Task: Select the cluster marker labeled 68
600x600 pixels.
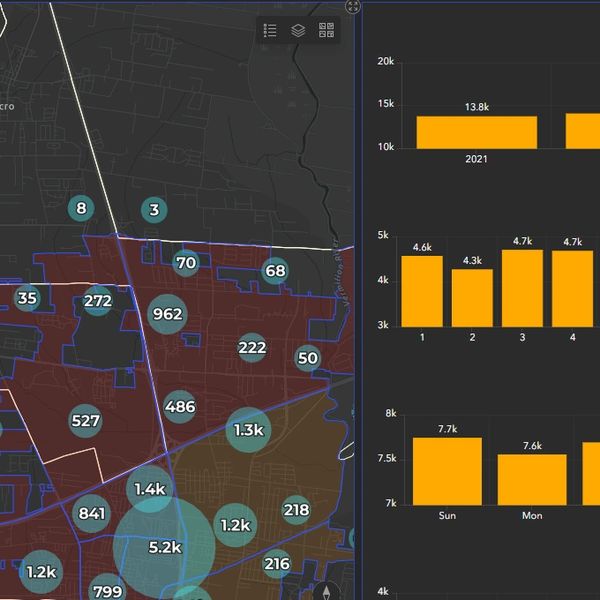Action: click(275, 271)
